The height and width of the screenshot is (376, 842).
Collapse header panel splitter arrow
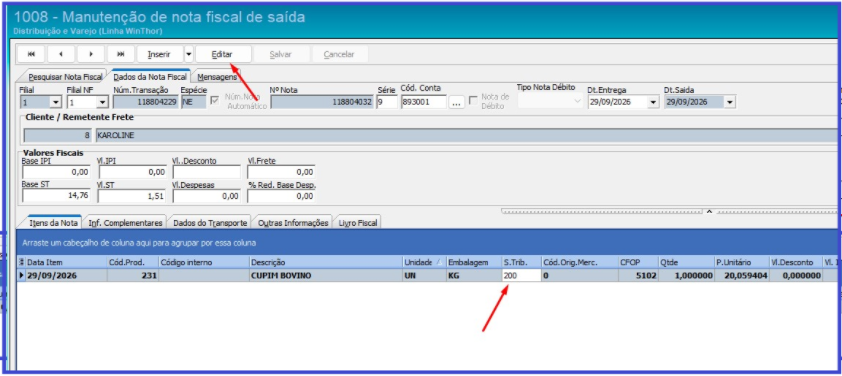point(709,212)
